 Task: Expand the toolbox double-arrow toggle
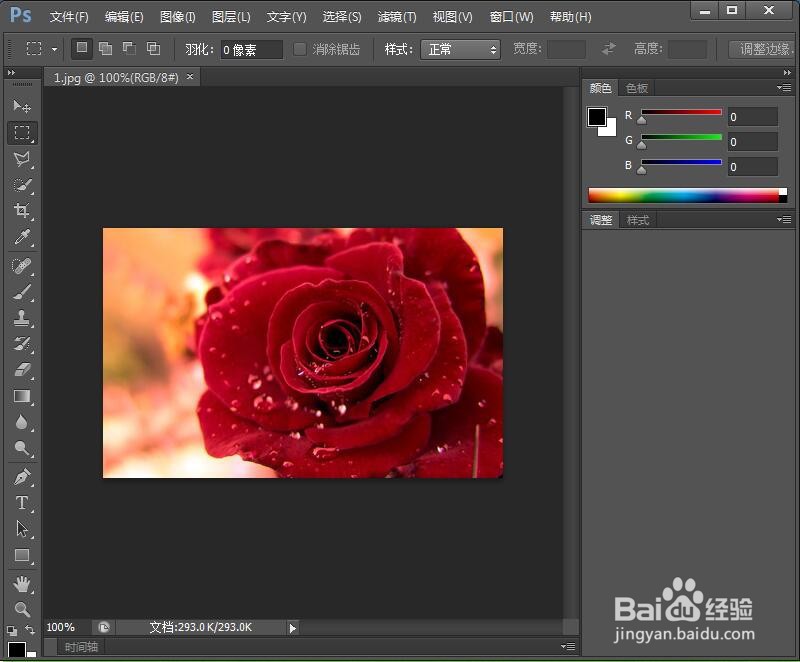coord(11,73)
